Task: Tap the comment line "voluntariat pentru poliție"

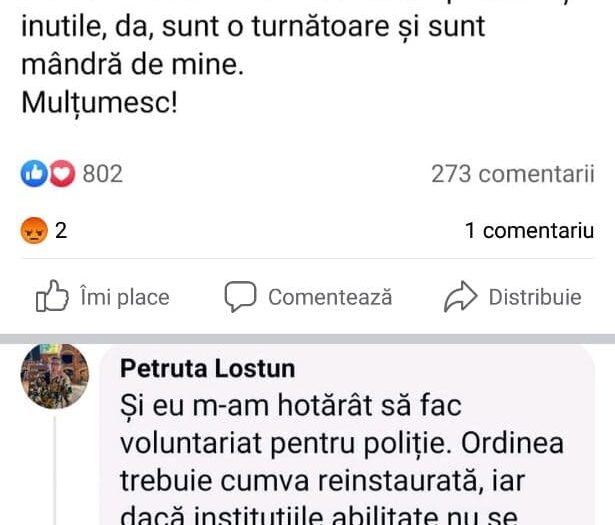Action: [x=342, y=443]
